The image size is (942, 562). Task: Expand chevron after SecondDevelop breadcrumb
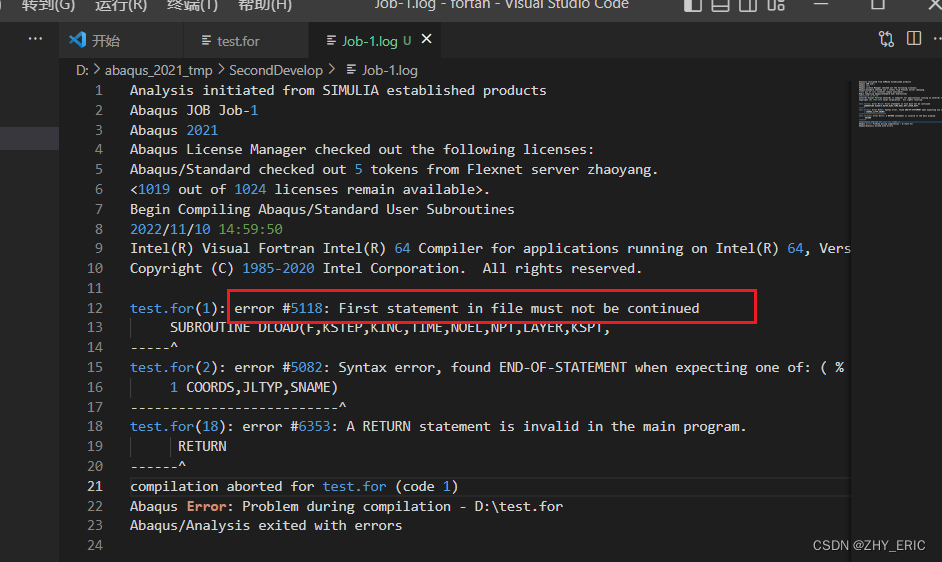[332, 70]
